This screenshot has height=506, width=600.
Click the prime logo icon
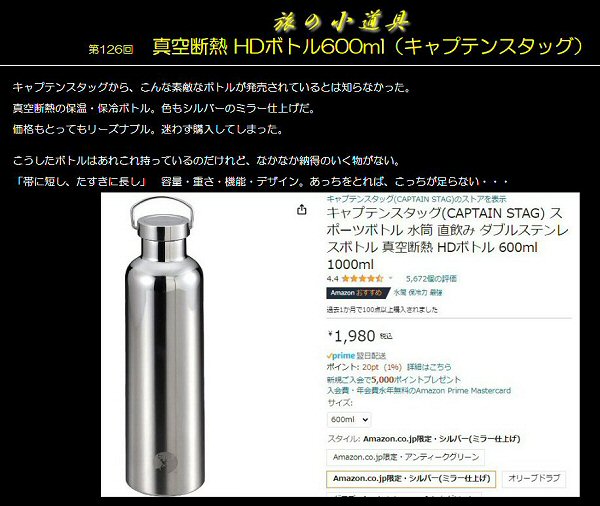[341, 356]
